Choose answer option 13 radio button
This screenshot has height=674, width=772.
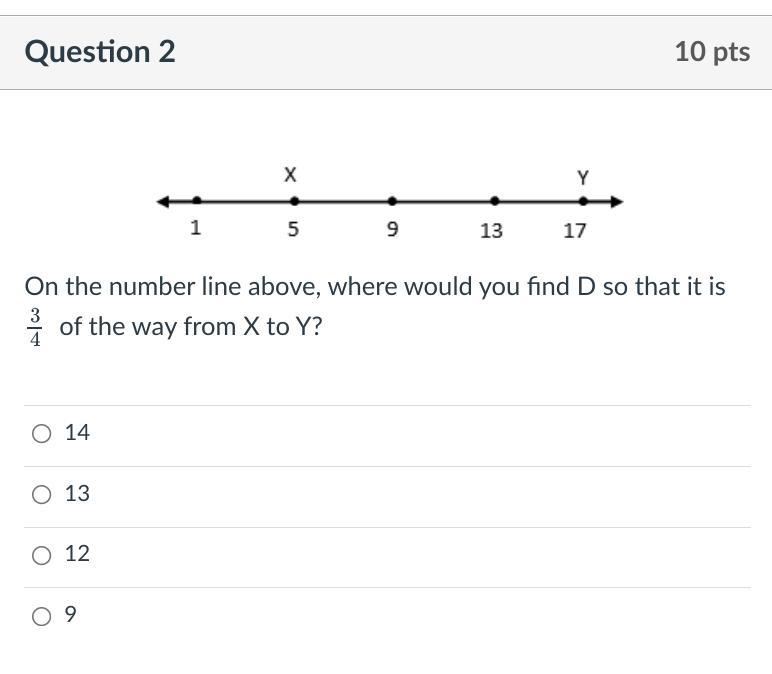41,494
